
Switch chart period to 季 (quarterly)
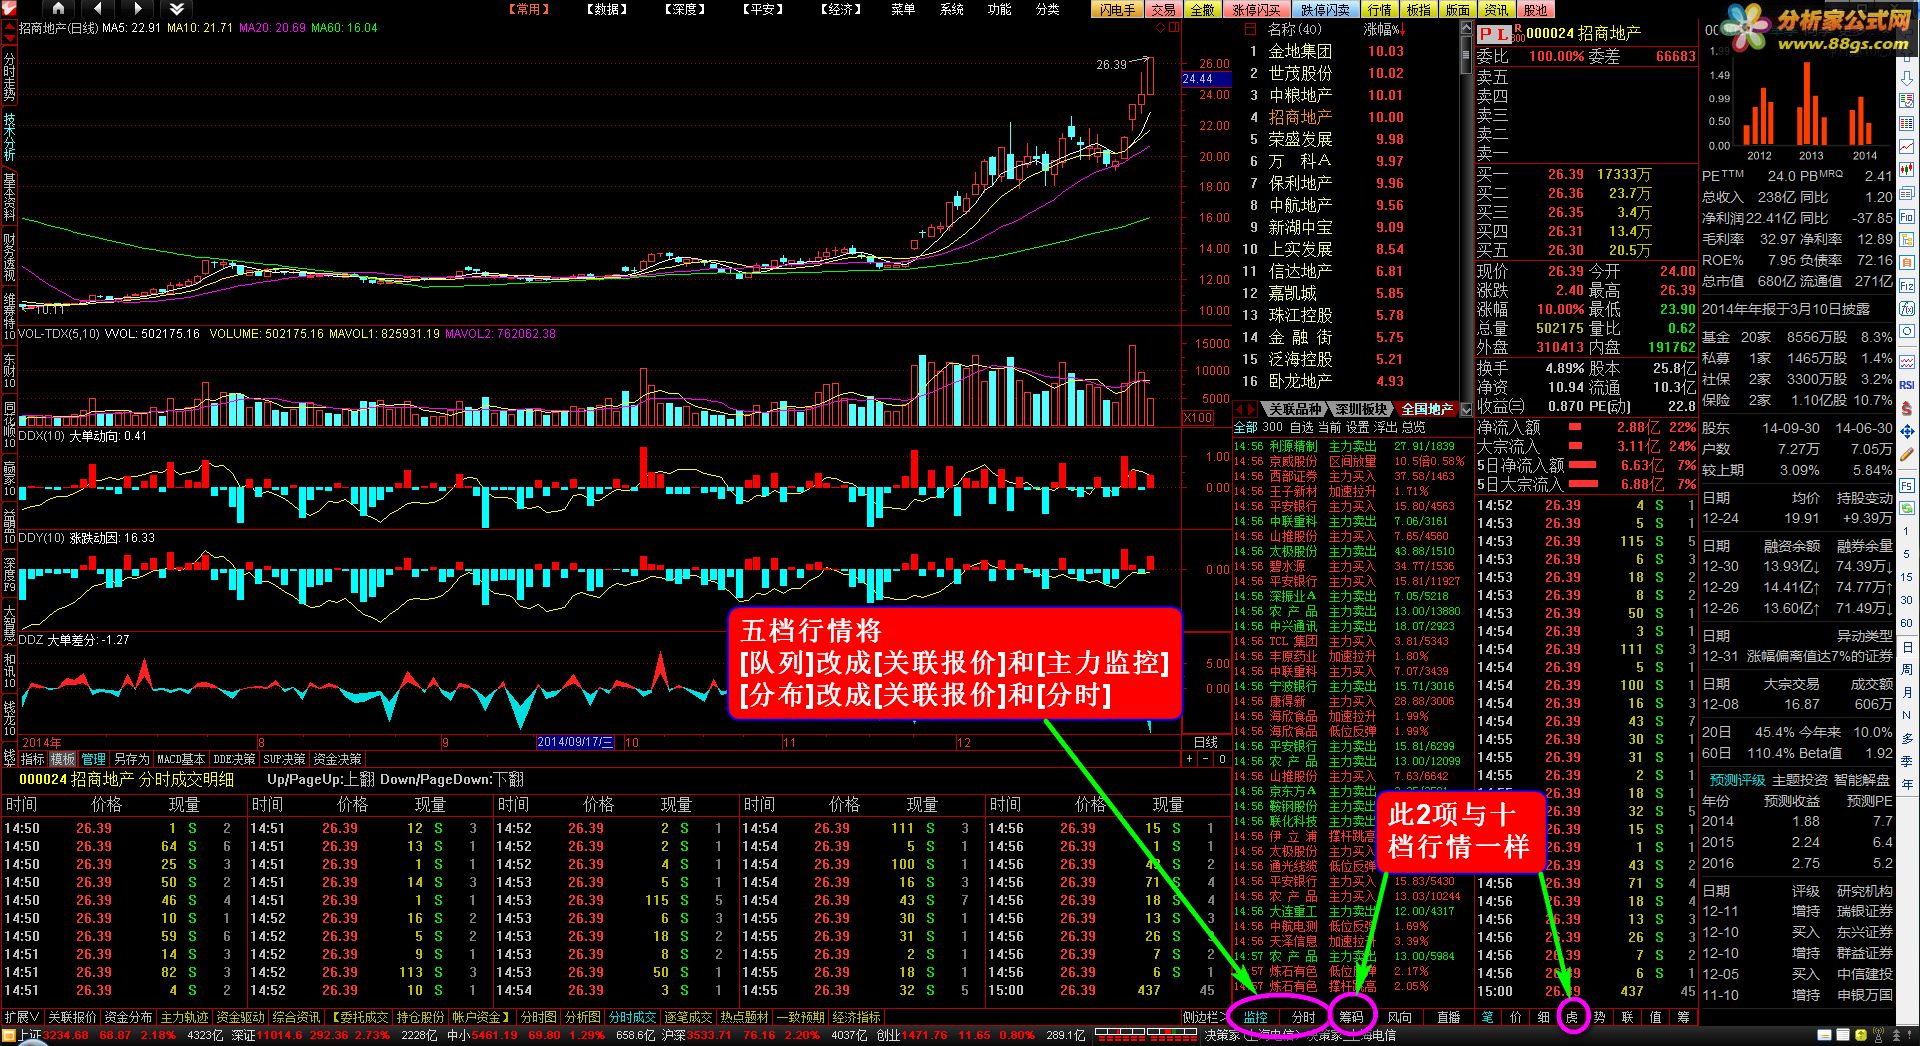coord(1907,760)
